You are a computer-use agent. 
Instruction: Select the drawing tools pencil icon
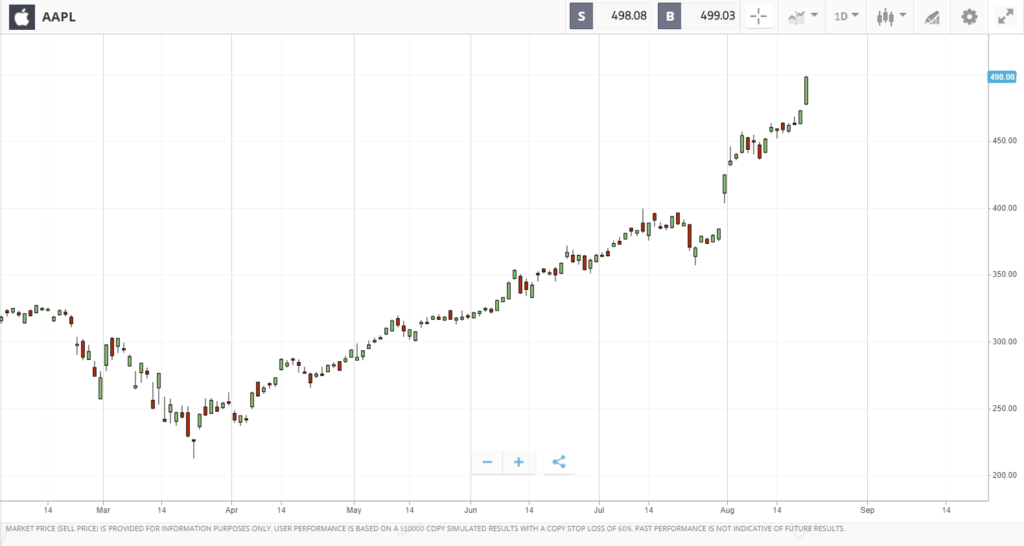click(x=932, y=17)
